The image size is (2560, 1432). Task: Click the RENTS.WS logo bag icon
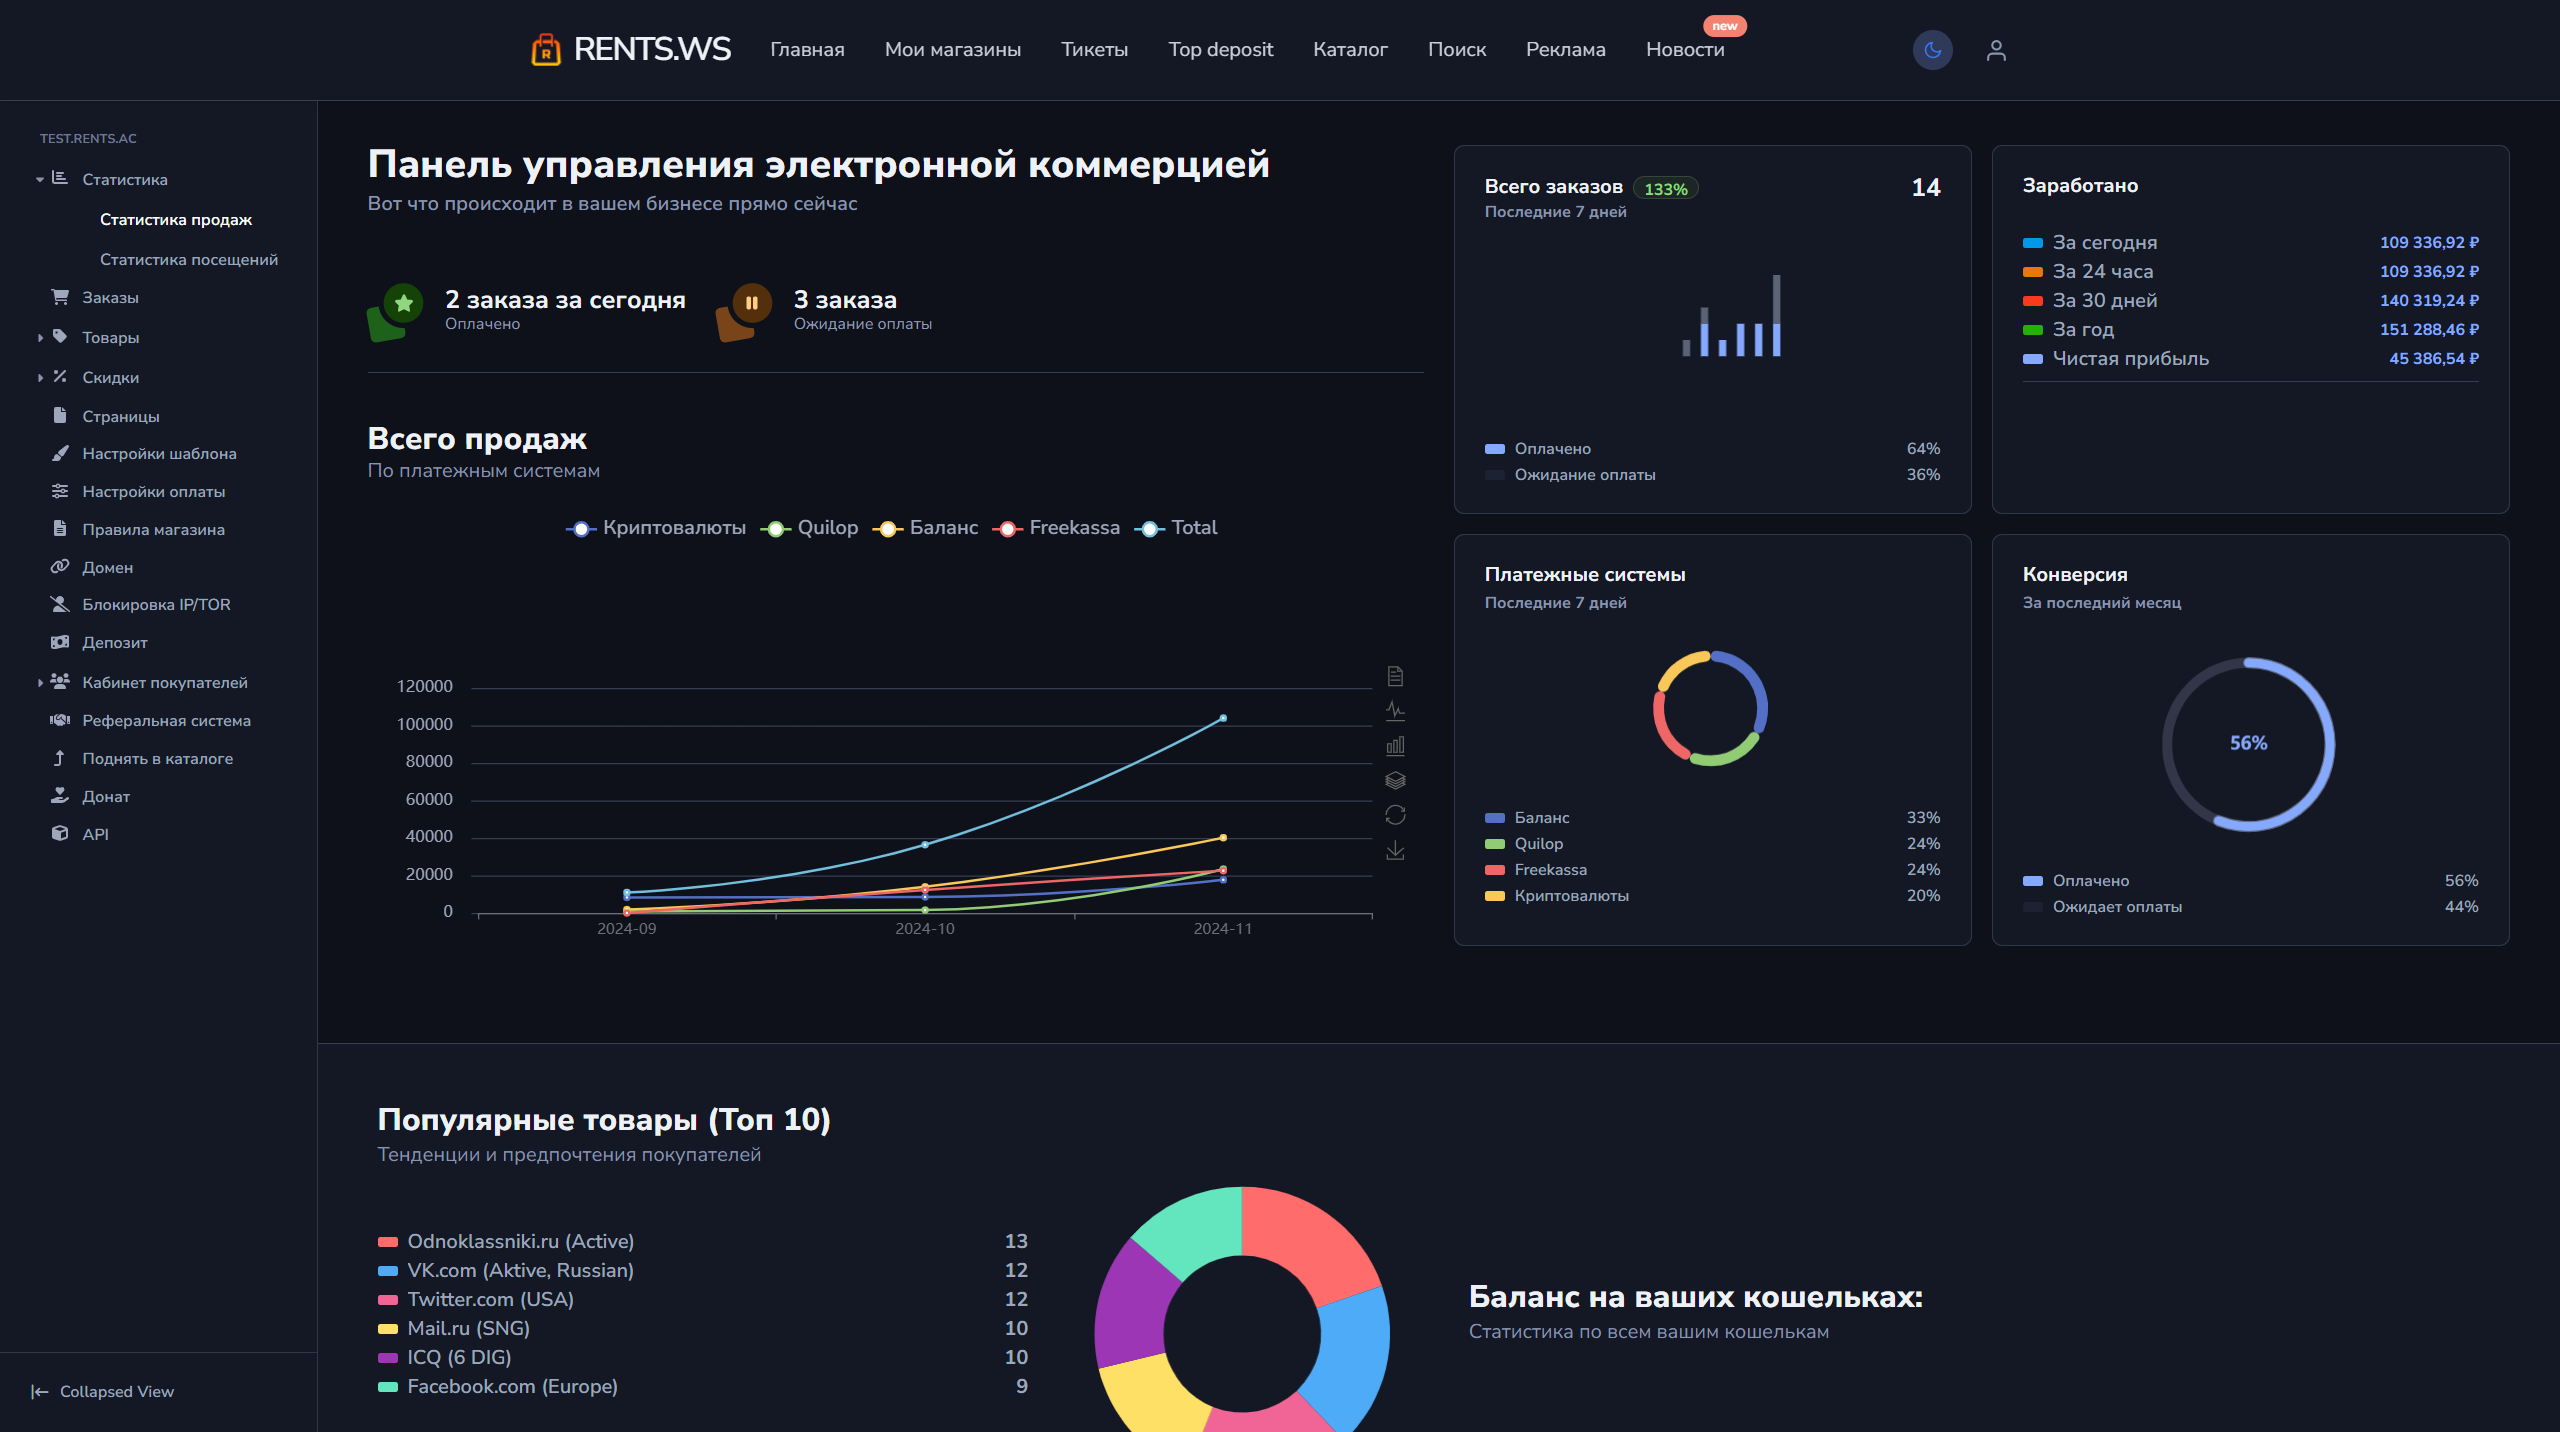[x=546, y=49]
